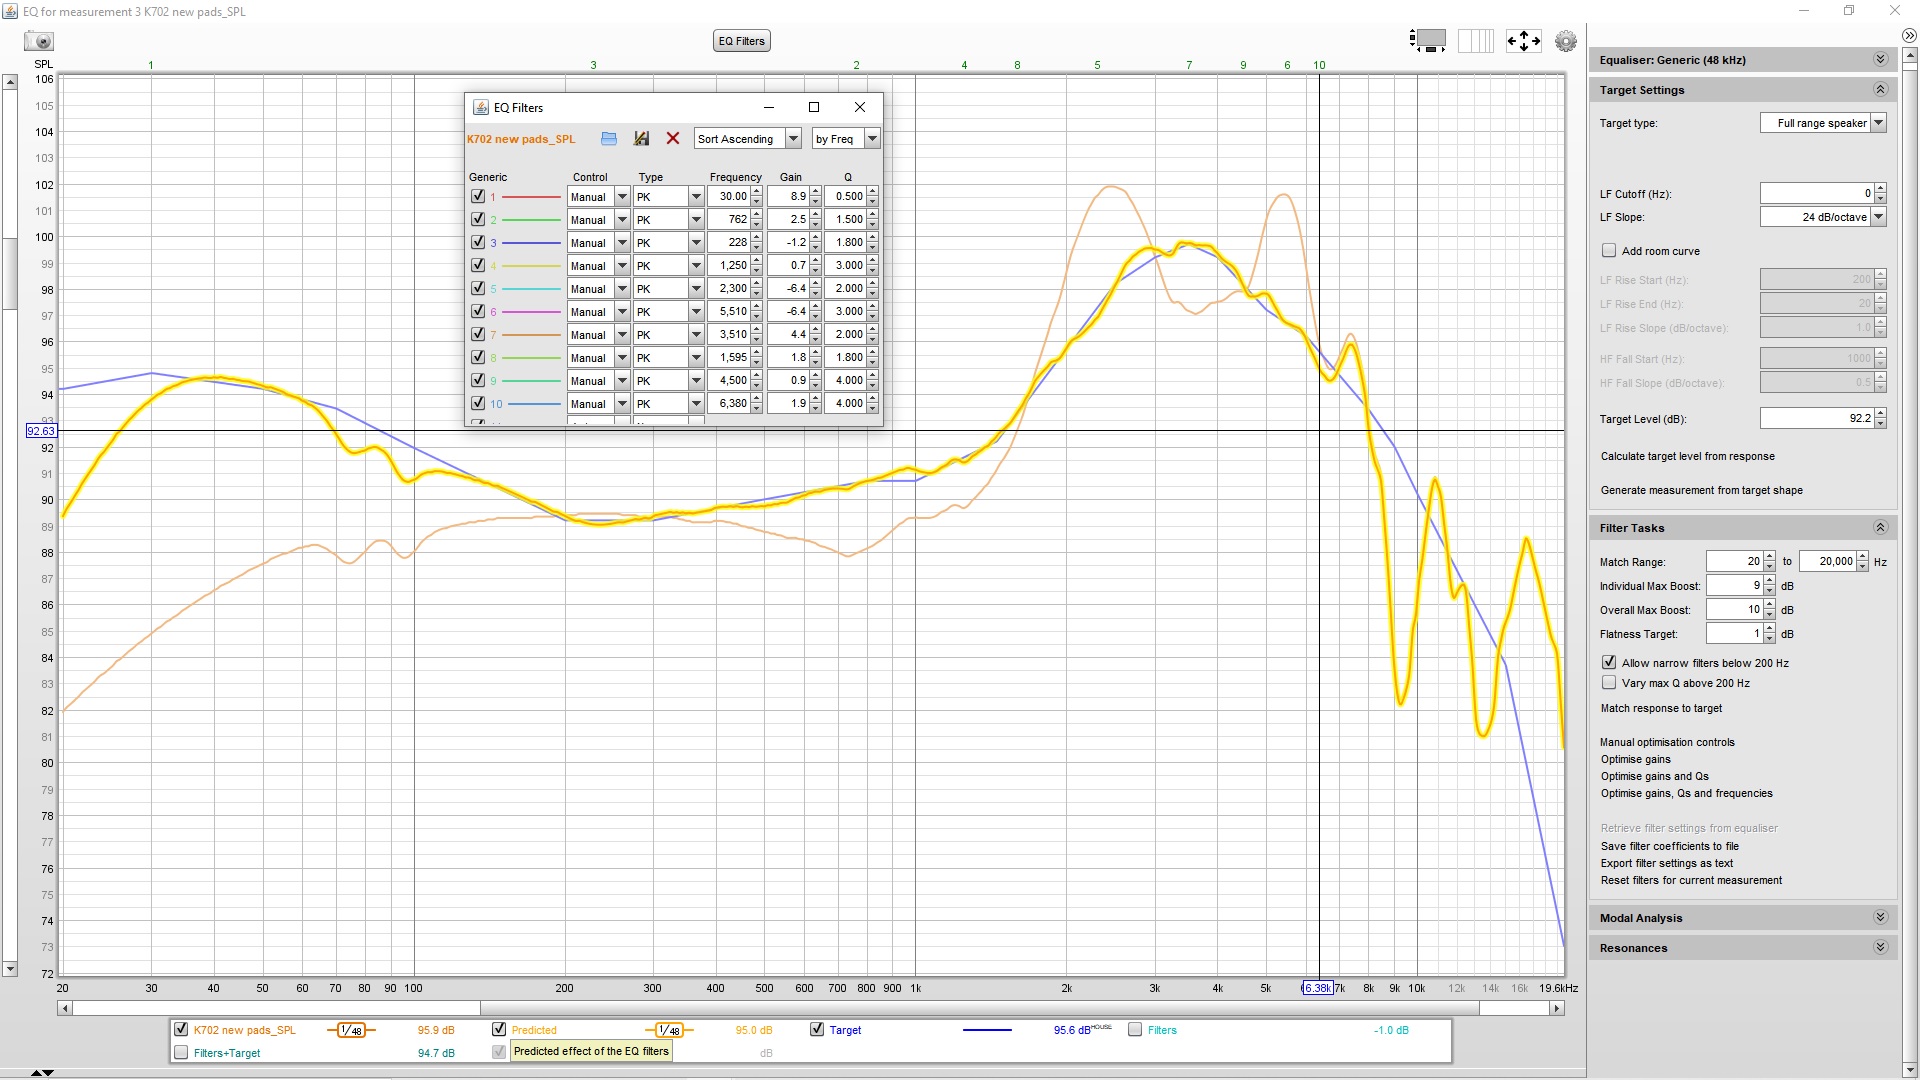Image resolution: width=1920 pixels, height=1080 pixels.
Task: Click filter 4 Q field 3.000
Action: point(846,265)
